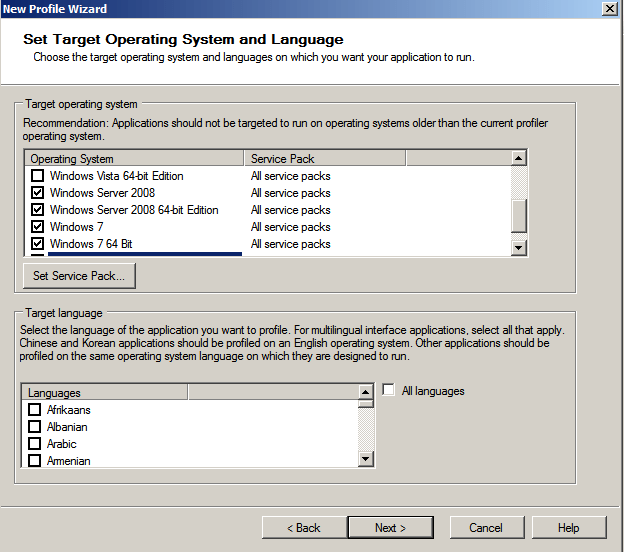Uncheck the Windows Server 2008 checkbox

(37, 193)
